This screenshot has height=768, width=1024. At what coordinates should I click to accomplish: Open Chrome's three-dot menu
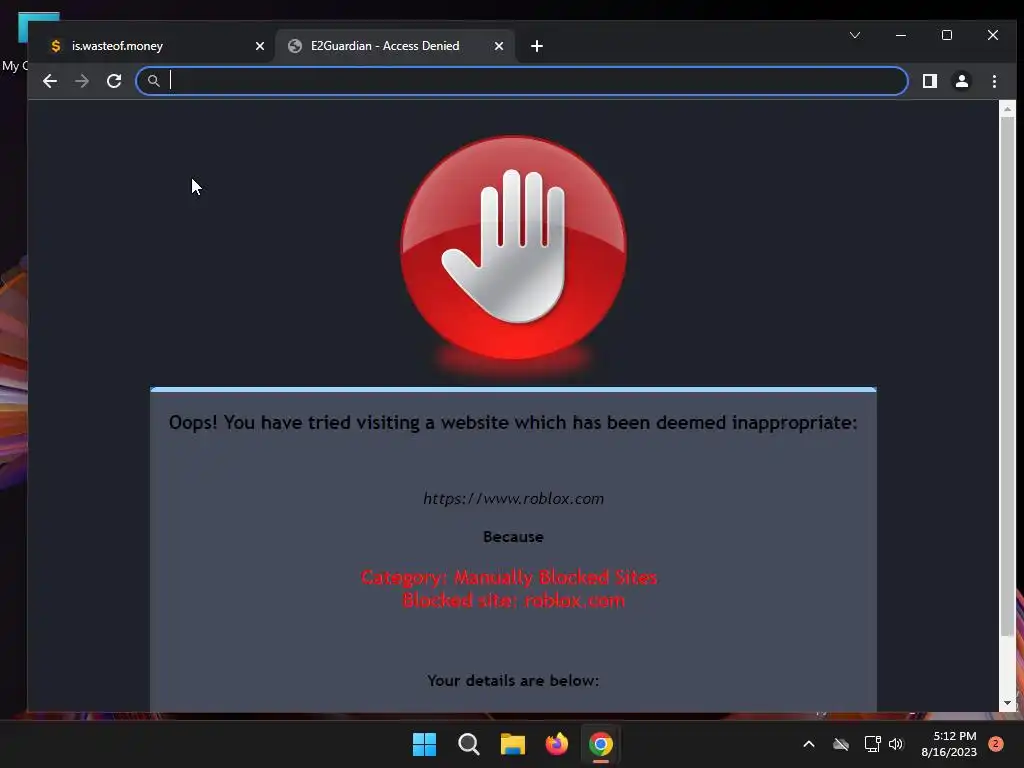994,81
